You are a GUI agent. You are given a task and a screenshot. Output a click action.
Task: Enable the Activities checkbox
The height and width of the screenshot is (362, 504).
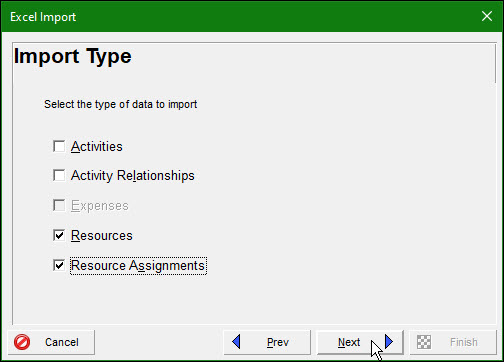click(x=59, y=146)
